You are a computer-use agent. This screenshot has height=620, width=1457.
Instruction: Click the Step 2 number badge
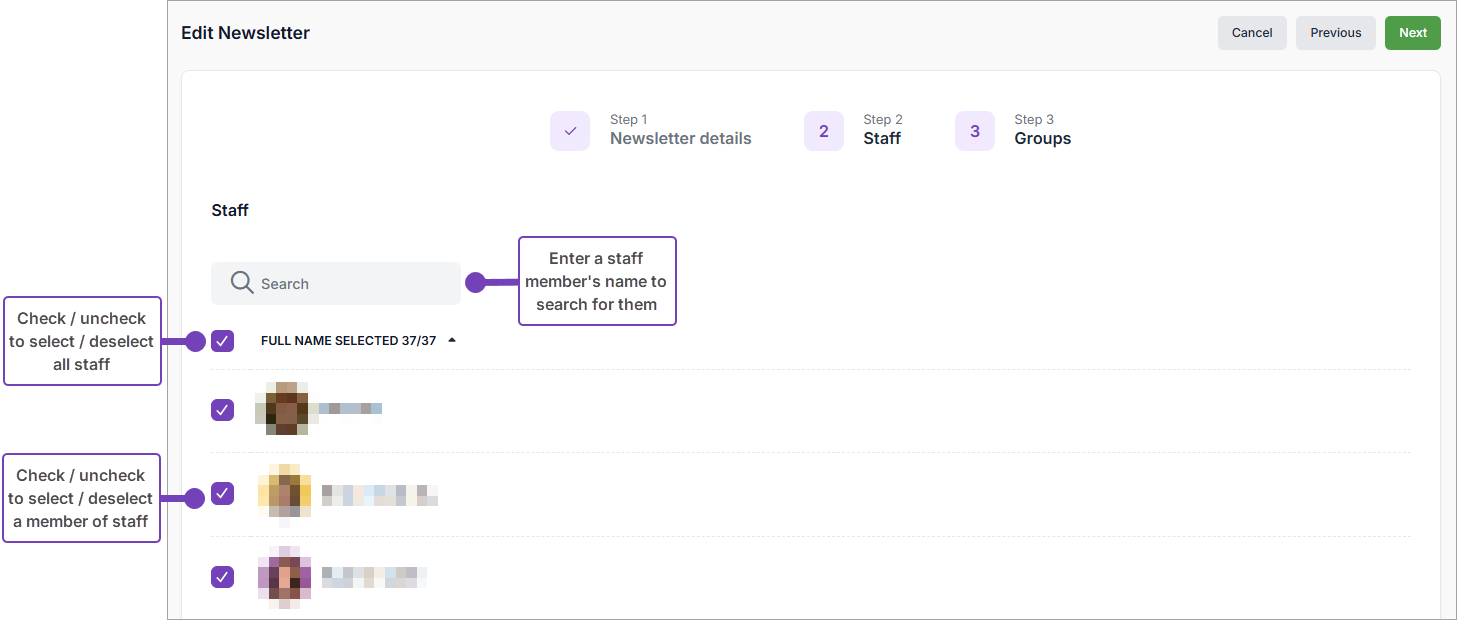[823, 131]
